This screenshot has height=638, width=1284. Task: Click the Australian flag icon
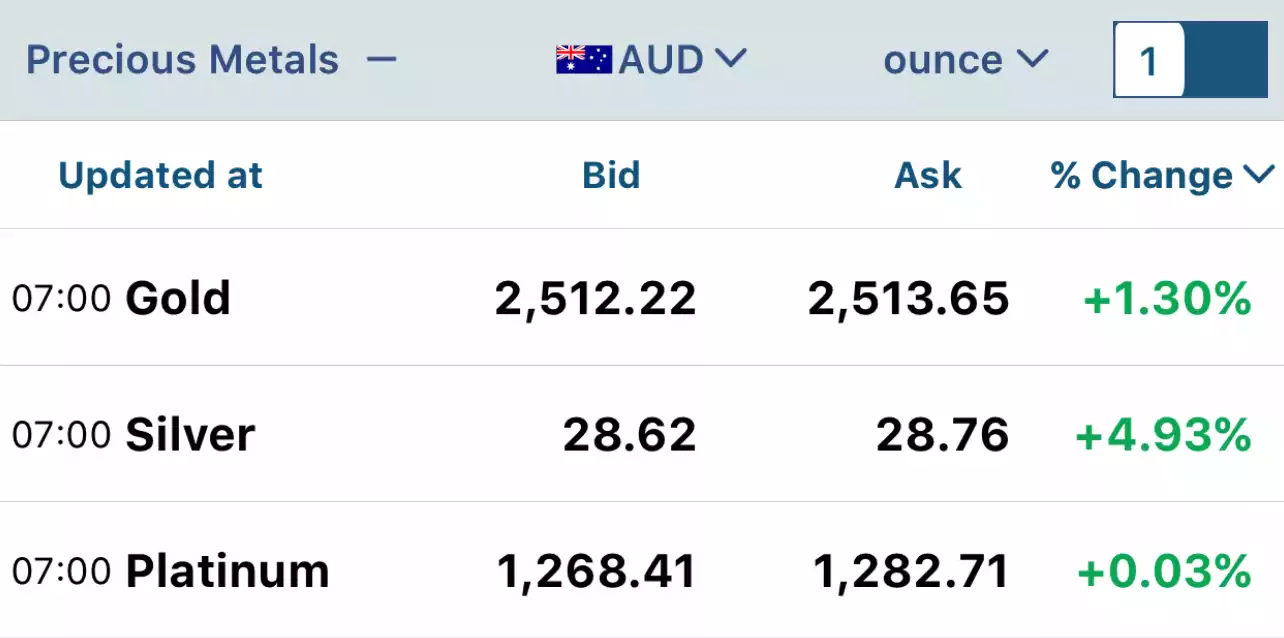584,60
